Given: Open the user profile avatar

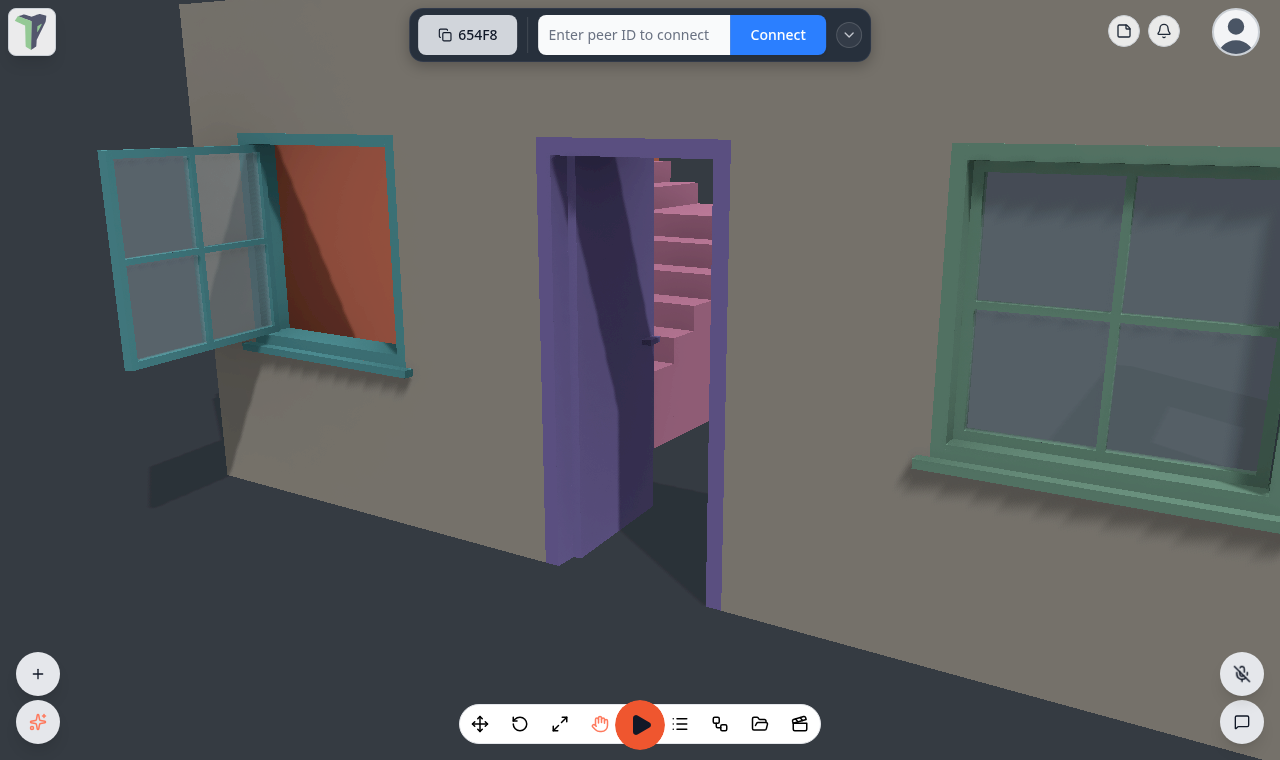Looking at the screenshot, I should (1236, 32).
